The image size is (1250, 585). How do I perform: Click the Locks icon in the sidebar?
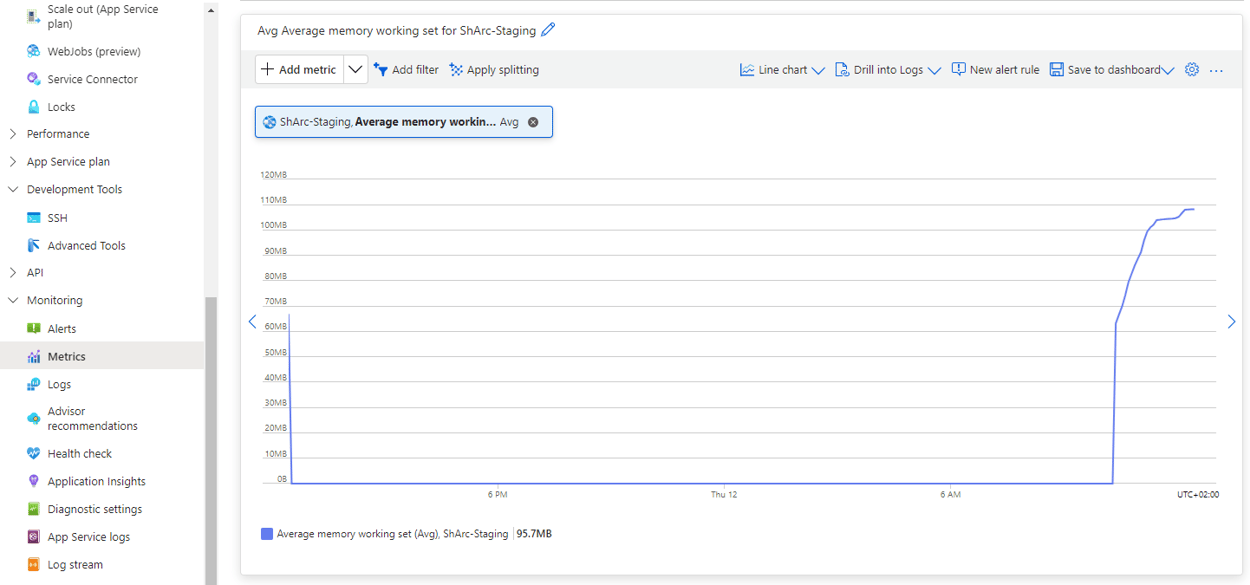click(x=33, y=106)
